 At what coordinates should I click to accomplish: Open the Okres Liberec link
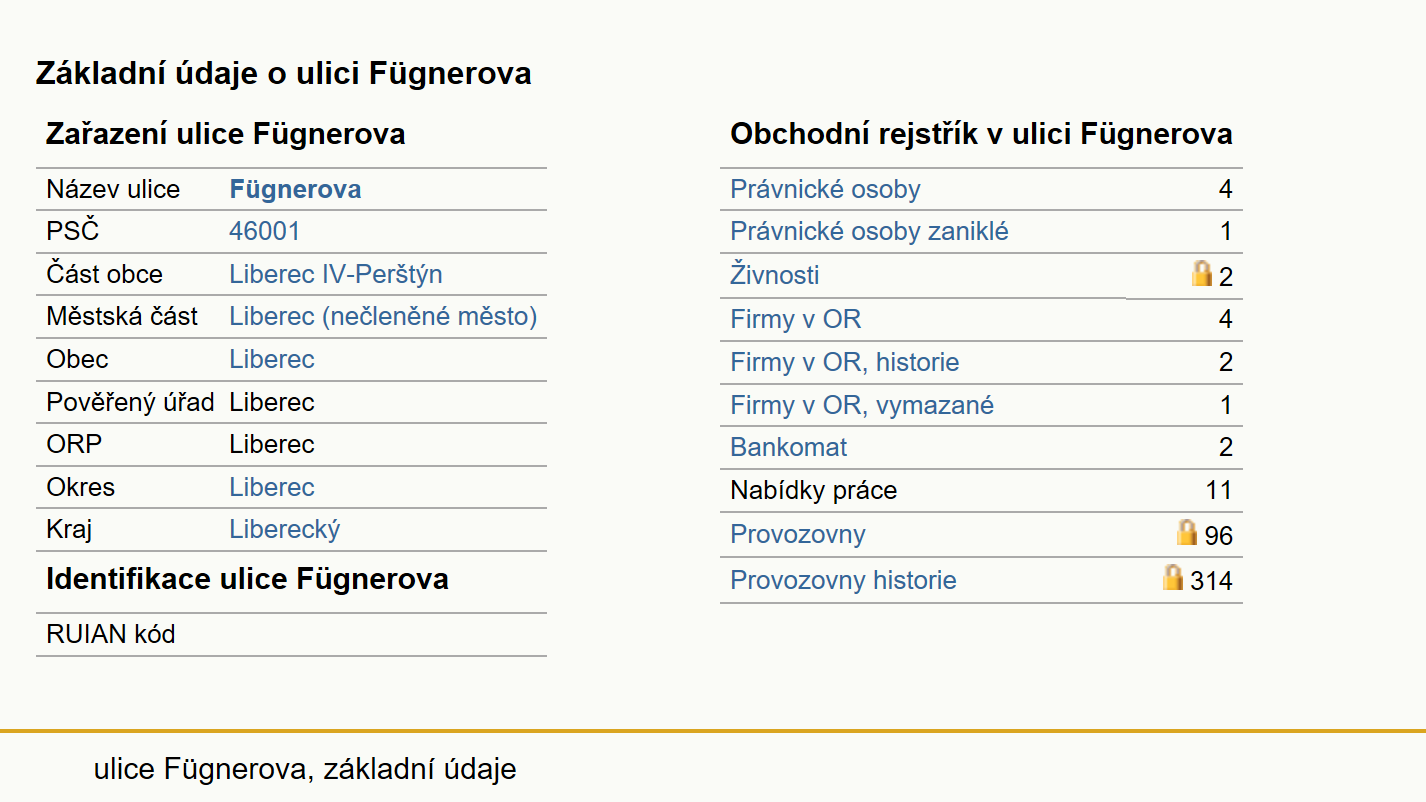272,488
